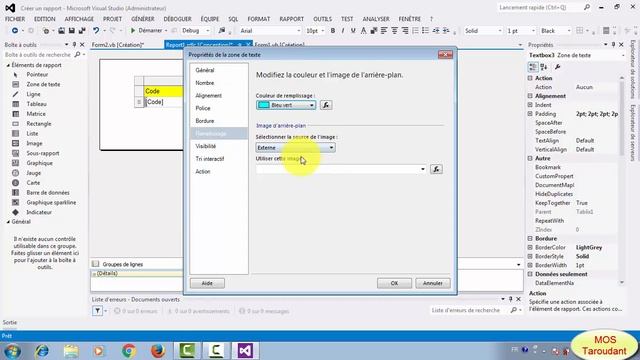Click the bulleted list toolbar icon

click(425, 31)
